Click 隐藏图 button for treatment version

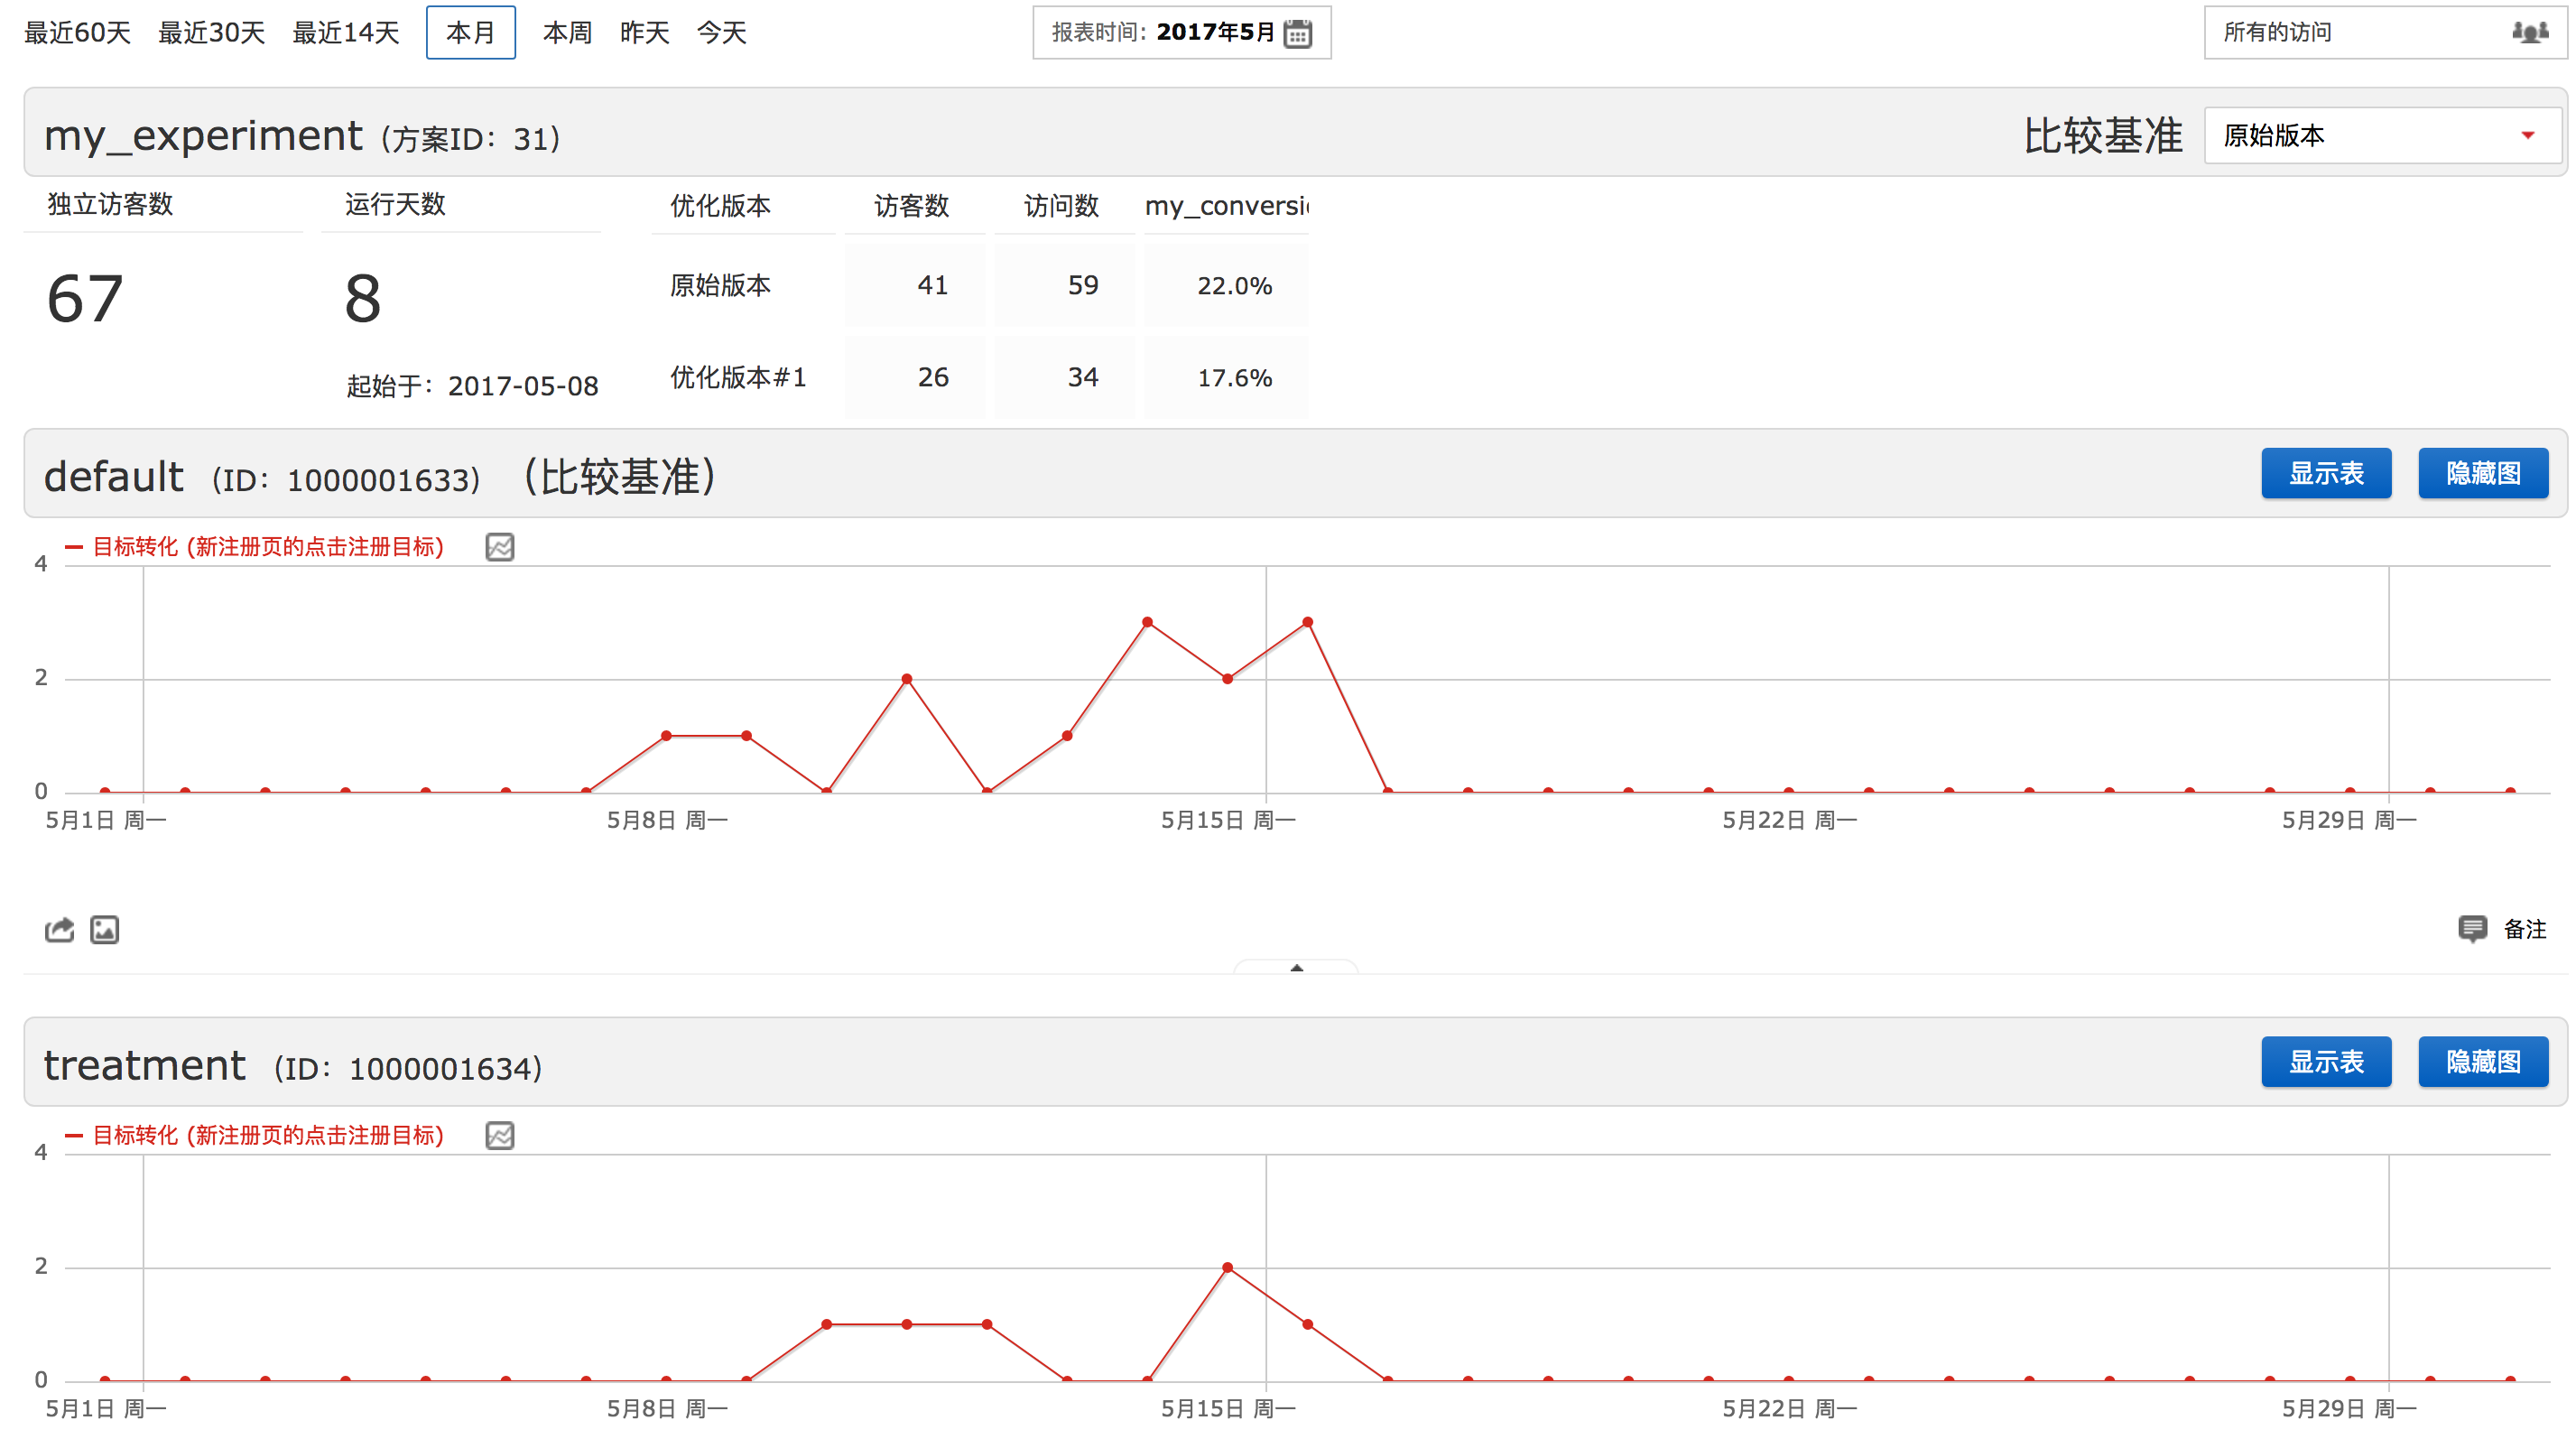[x=2483, y=1061]
